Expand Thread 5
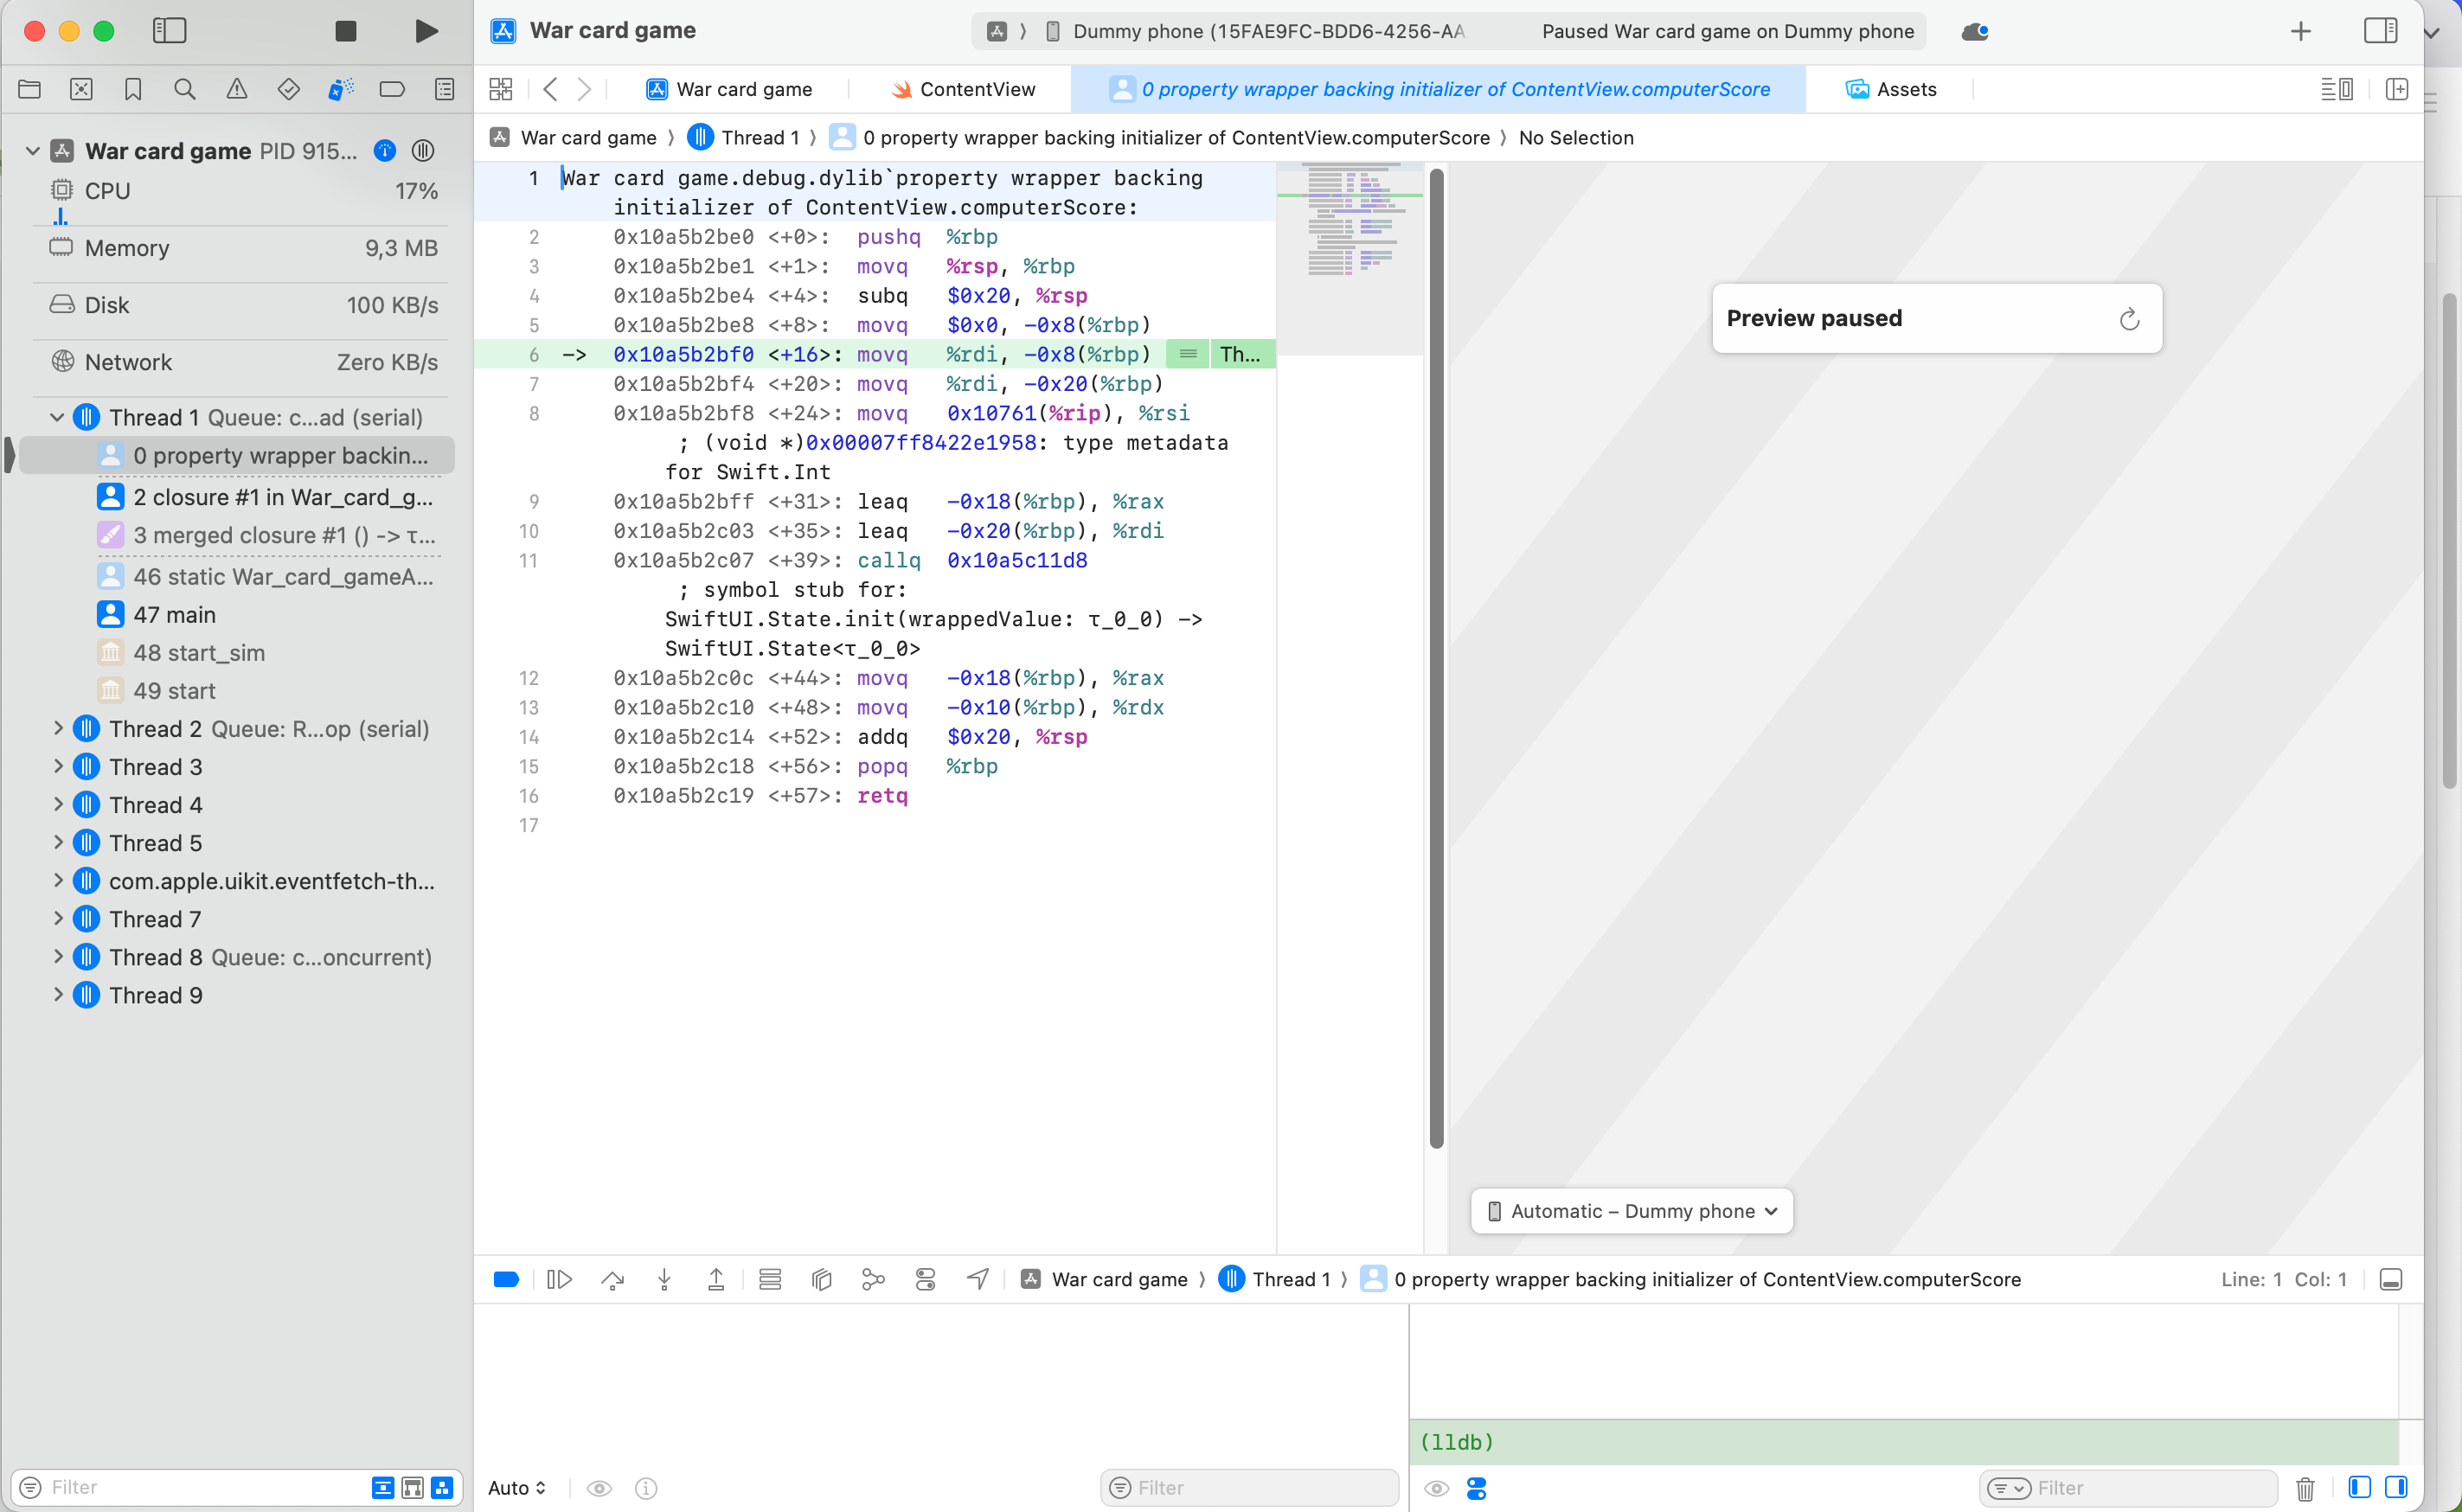 click(x=57, y=843)
